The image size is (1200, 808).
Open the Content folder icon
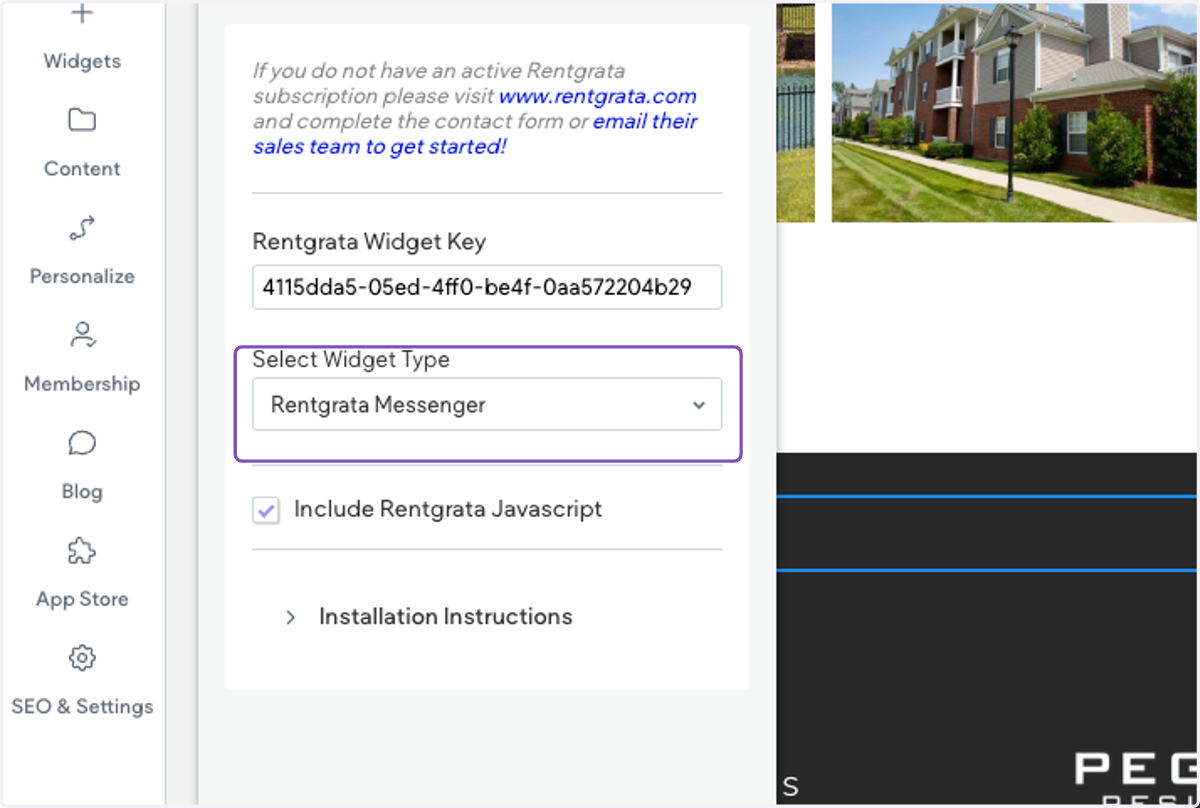coord(82,121)
